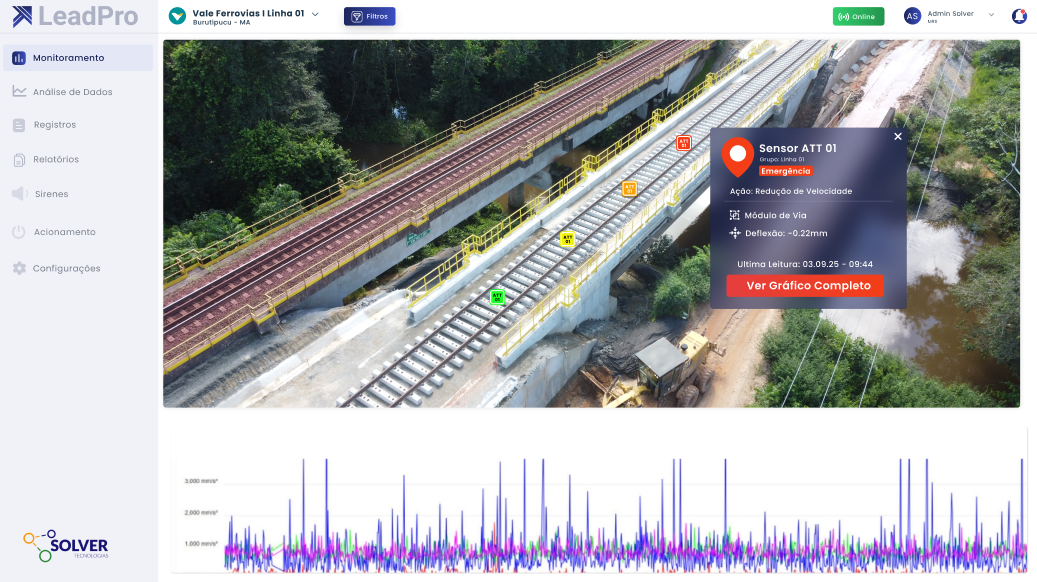Click the LeadPro logo

[64, 16]
